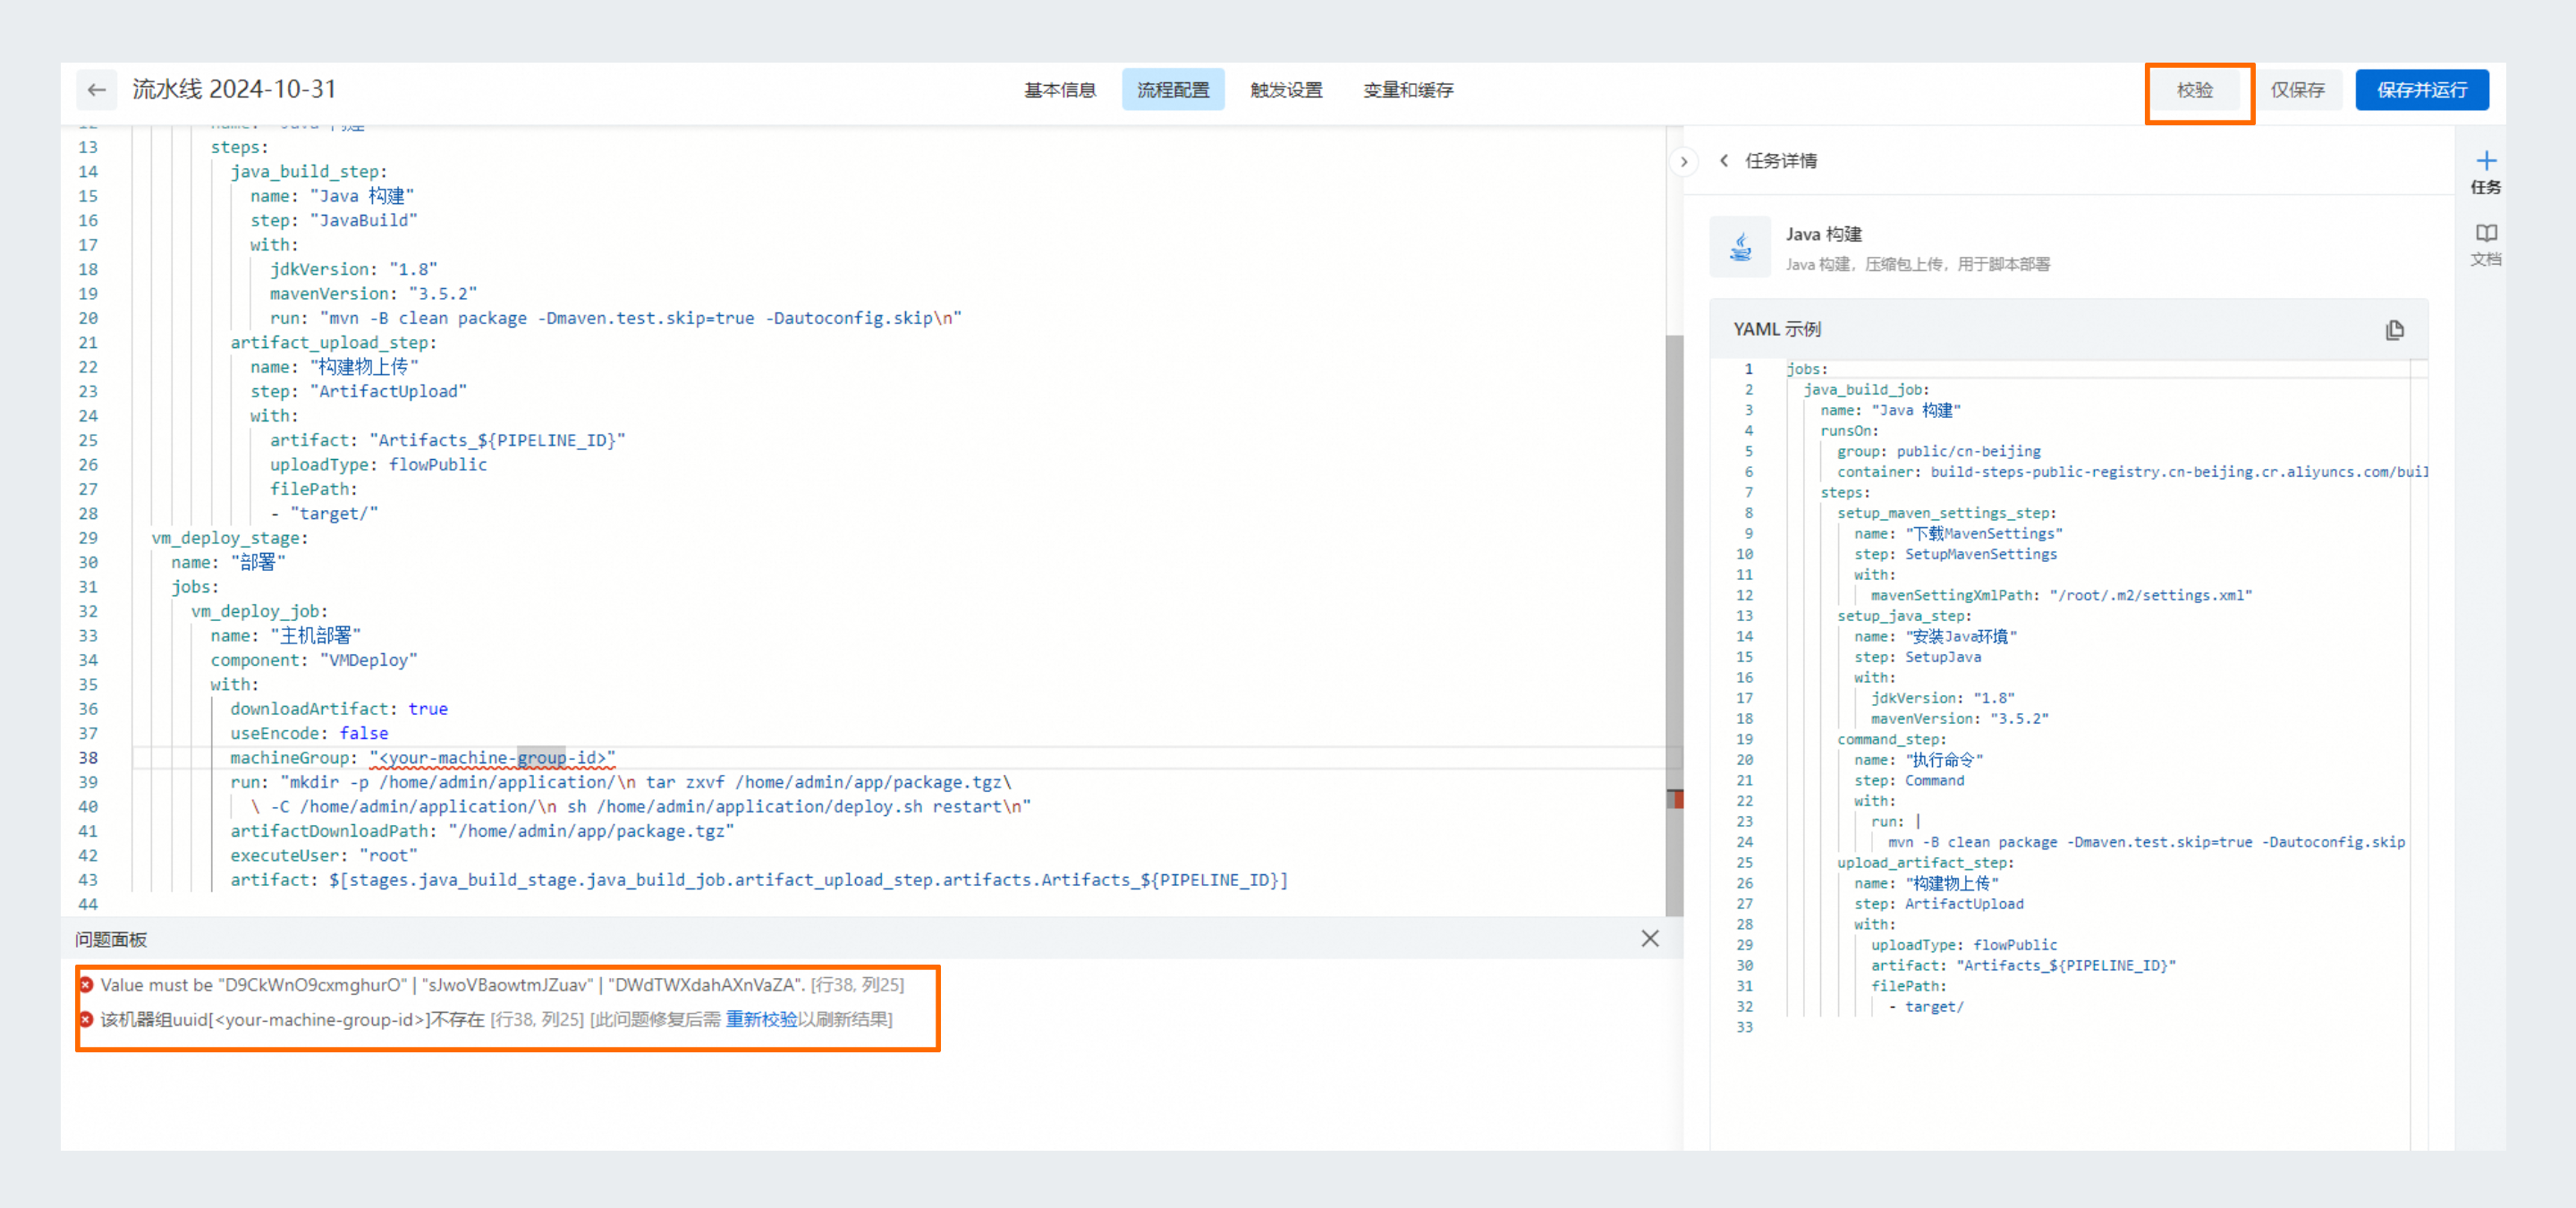Viewport: 2576px width, 1208px height.
Task: Click the machineGroup placeholder value on line 38
Action: [x=492, y=758]
